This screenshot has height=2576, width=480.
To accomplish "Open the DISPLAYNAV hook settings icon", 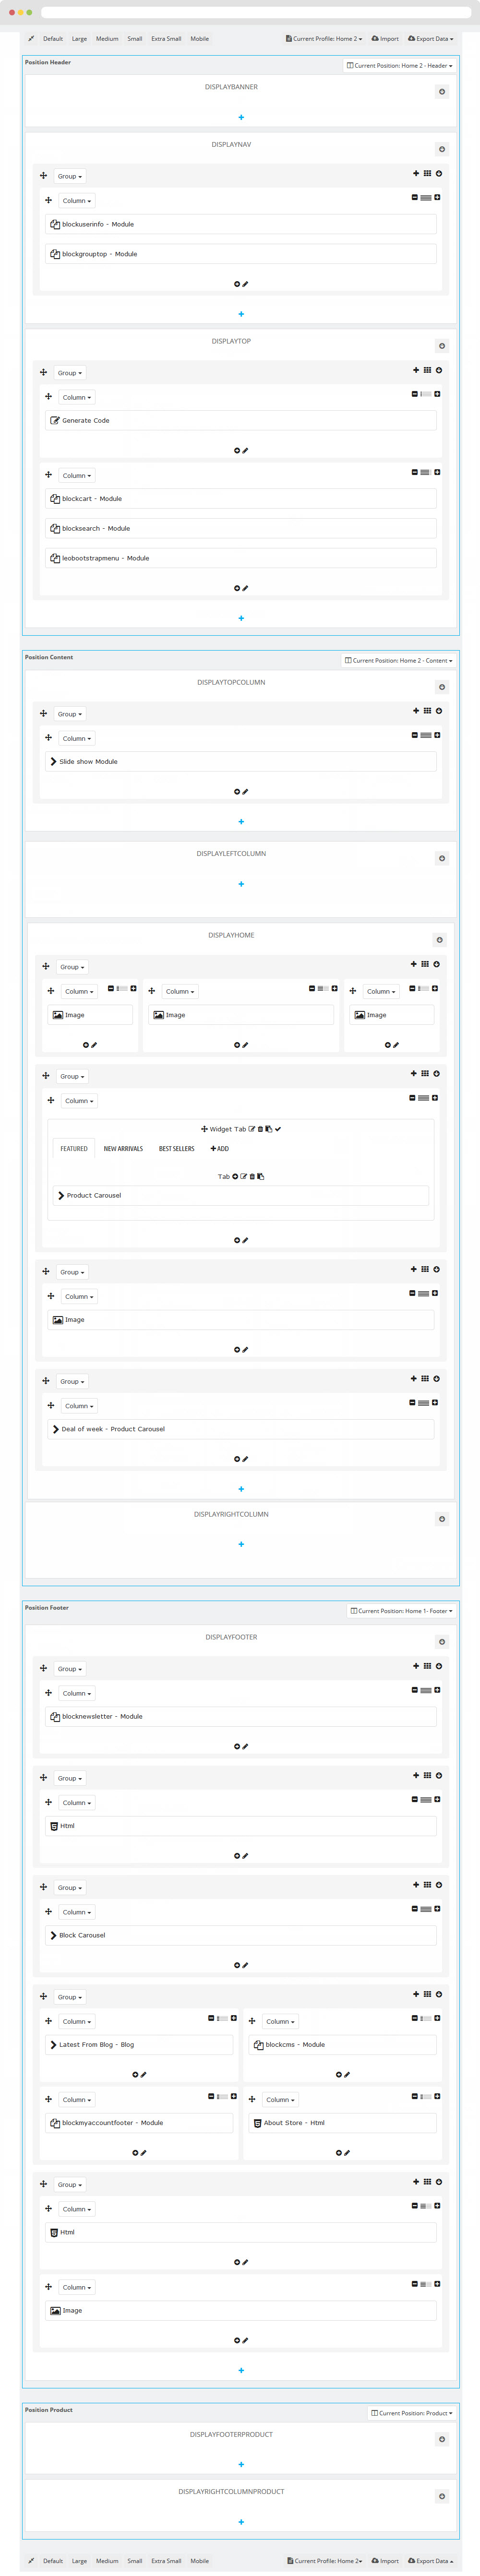I will point(442,149).
